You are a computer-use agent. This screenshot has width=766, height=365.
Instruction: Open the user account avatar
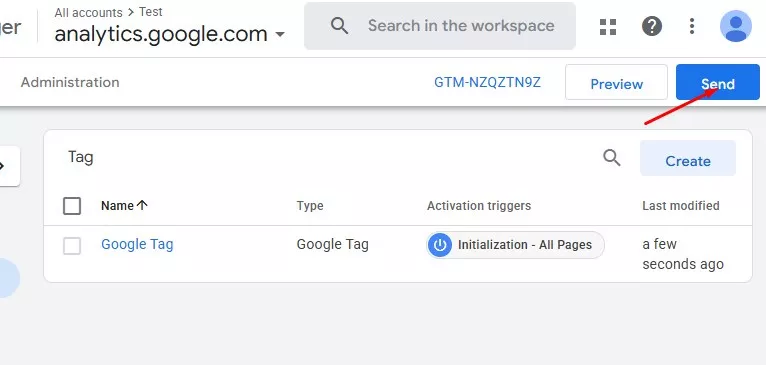coord(736,26)
